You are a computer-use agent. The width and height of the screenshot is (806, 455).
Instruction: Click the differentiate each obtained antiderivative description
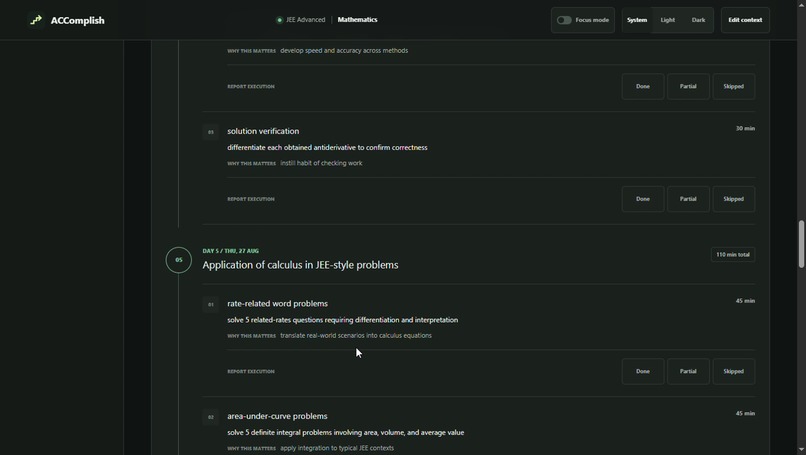click(327, 148)
